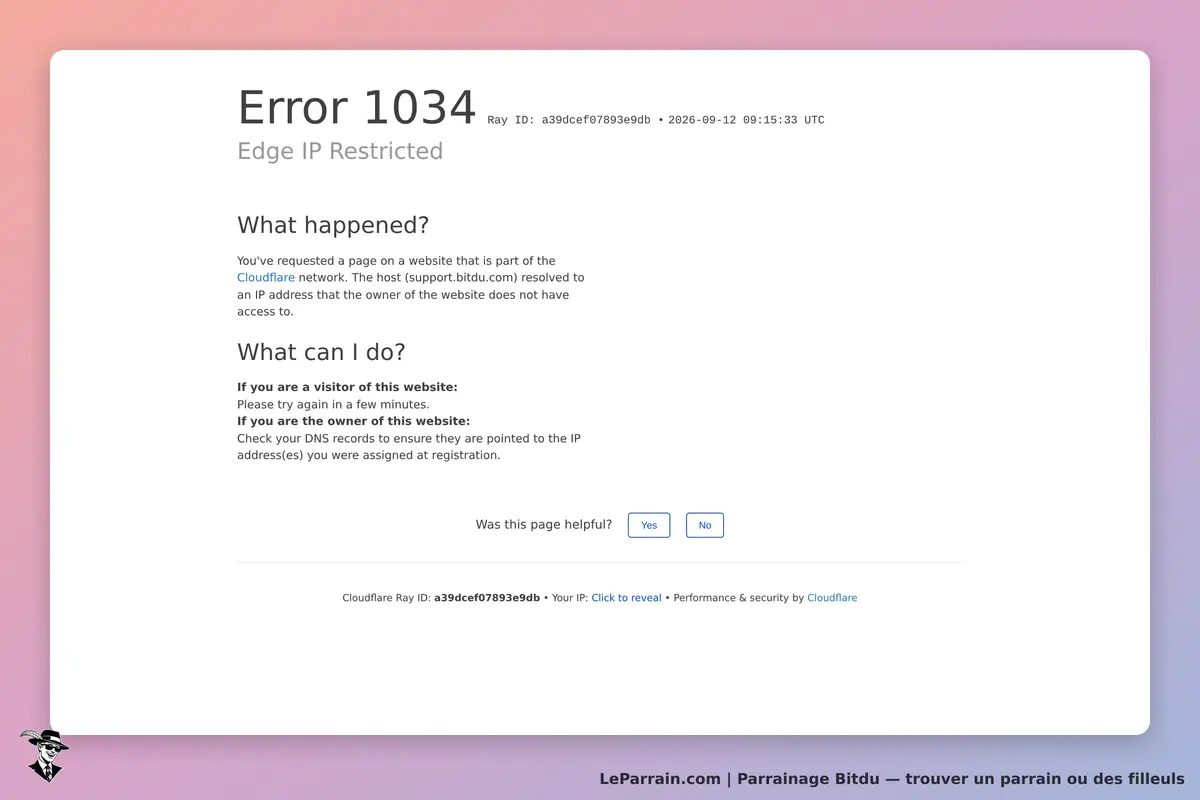The height and width of the screenshot is (800, 1200).
Task: Click the LeParrain.com Parrainage Bitdu caption
Action: (x=892, y=779)
